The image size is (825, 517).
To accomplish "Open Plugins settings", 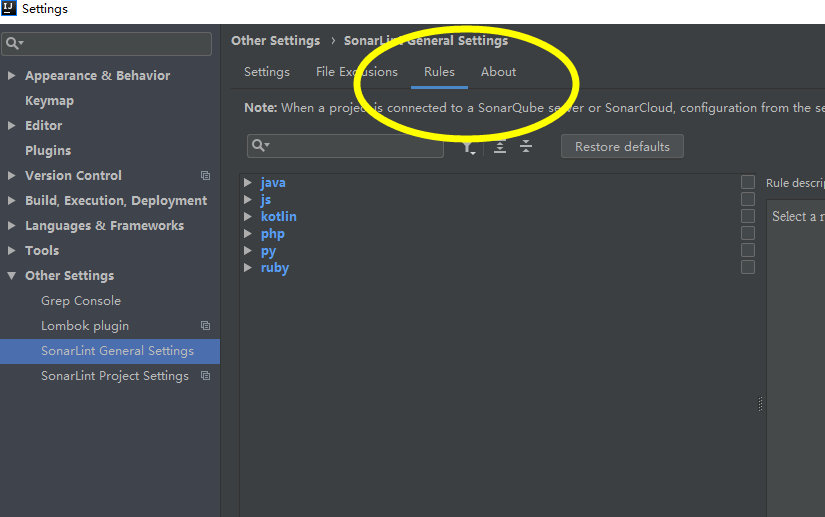I will pyautogui.click(x=48, y=150).
